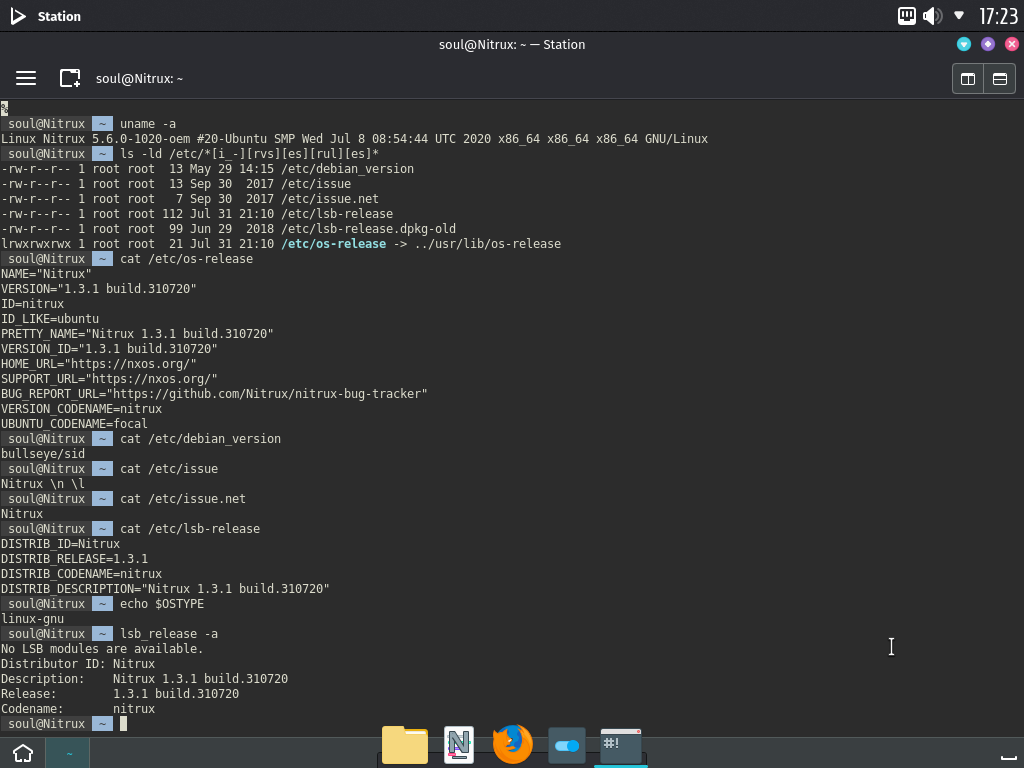Launch Firefox from the dock
1024x768 pixels.
pyautogui.click(x=513, y=744)
